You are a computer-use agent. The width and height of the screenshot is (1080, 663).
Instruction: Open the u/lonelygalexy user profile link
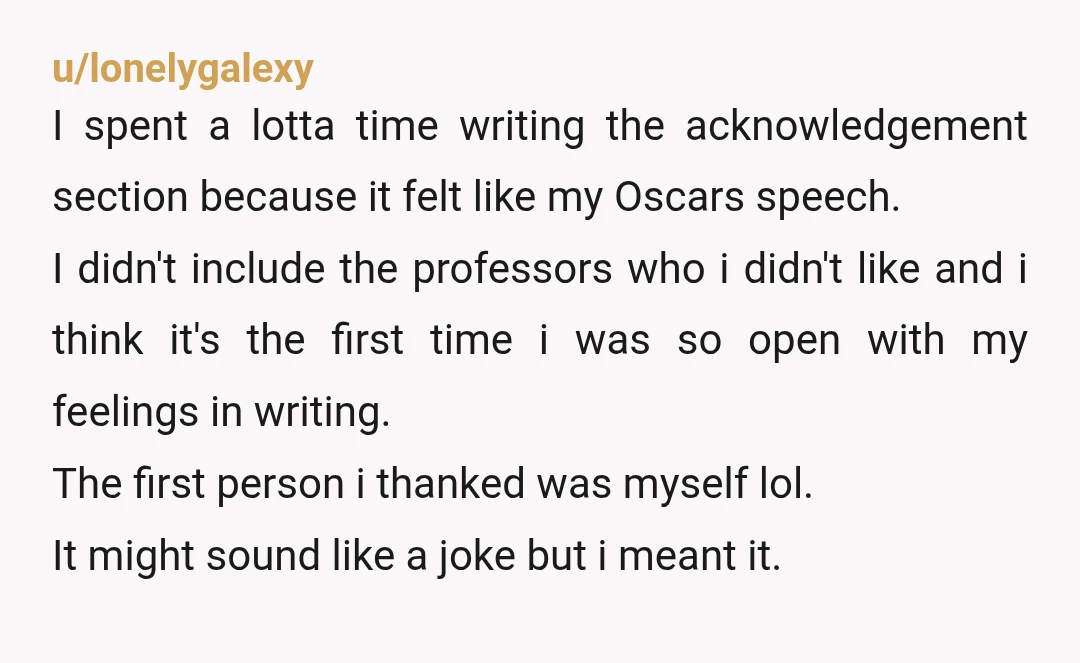tap(183, 69)
